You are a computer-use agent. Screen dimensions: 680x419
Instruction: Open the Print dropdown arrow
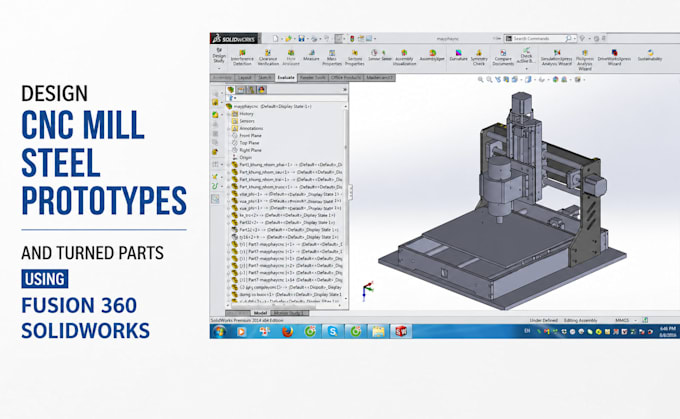point(320,39)
